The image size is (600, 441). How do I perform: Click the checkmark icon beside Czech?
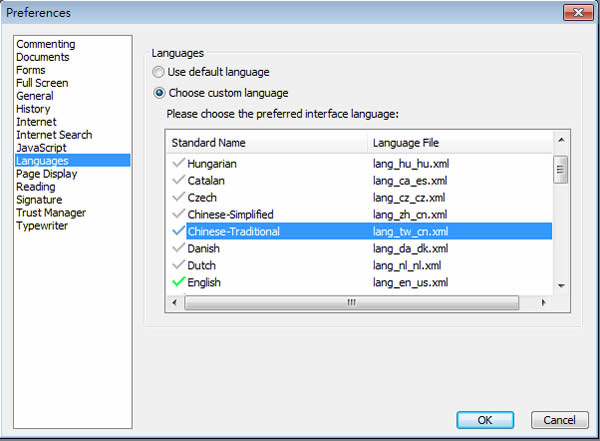[178, 197]
